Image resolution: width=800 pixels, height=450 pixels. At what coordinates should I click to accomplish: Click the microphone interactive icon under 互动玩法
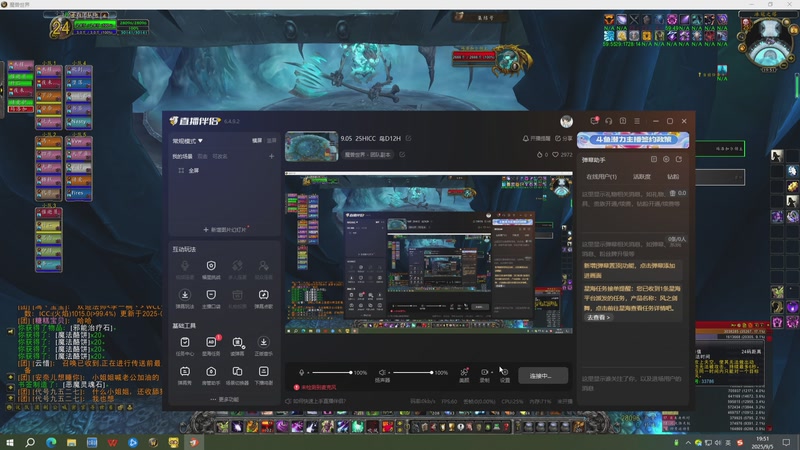[x=185, y=269]
